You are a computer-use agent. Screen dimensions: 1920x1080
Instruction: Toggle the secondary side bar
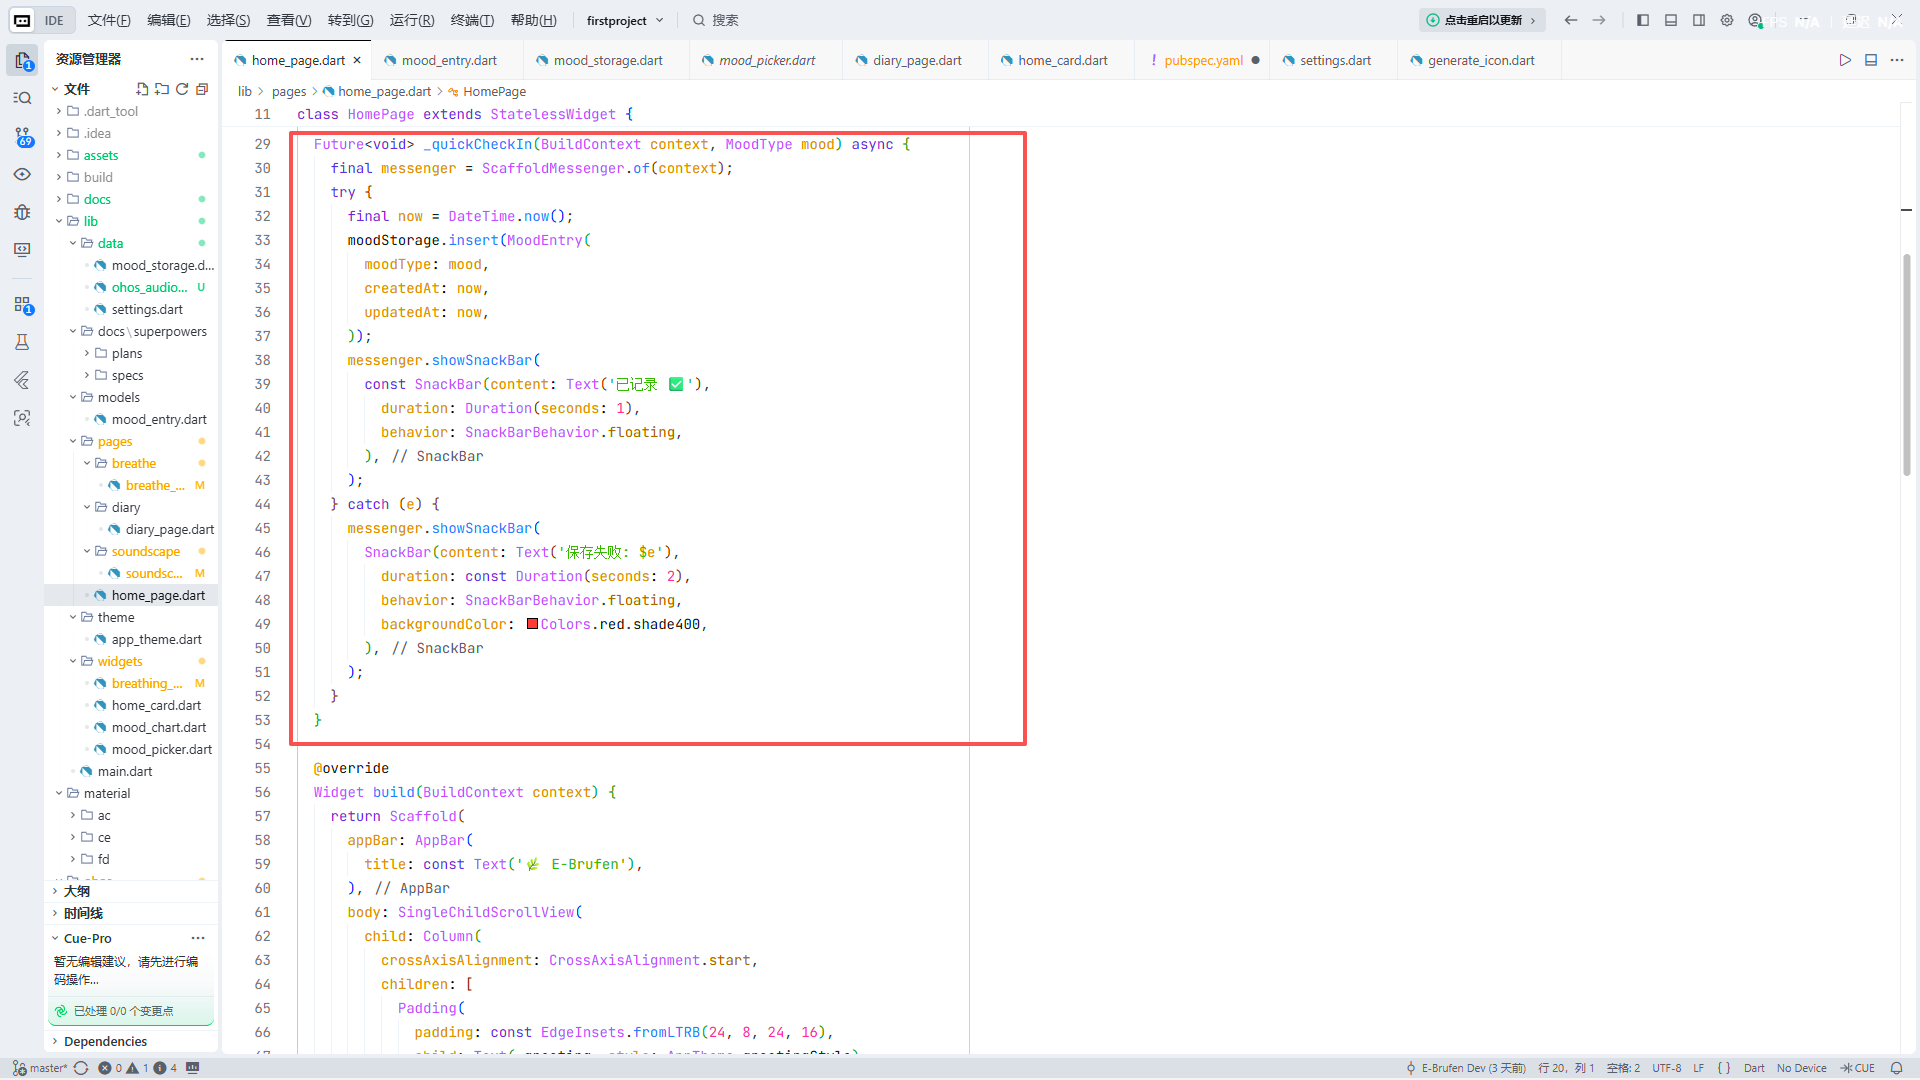[1699, 20]
